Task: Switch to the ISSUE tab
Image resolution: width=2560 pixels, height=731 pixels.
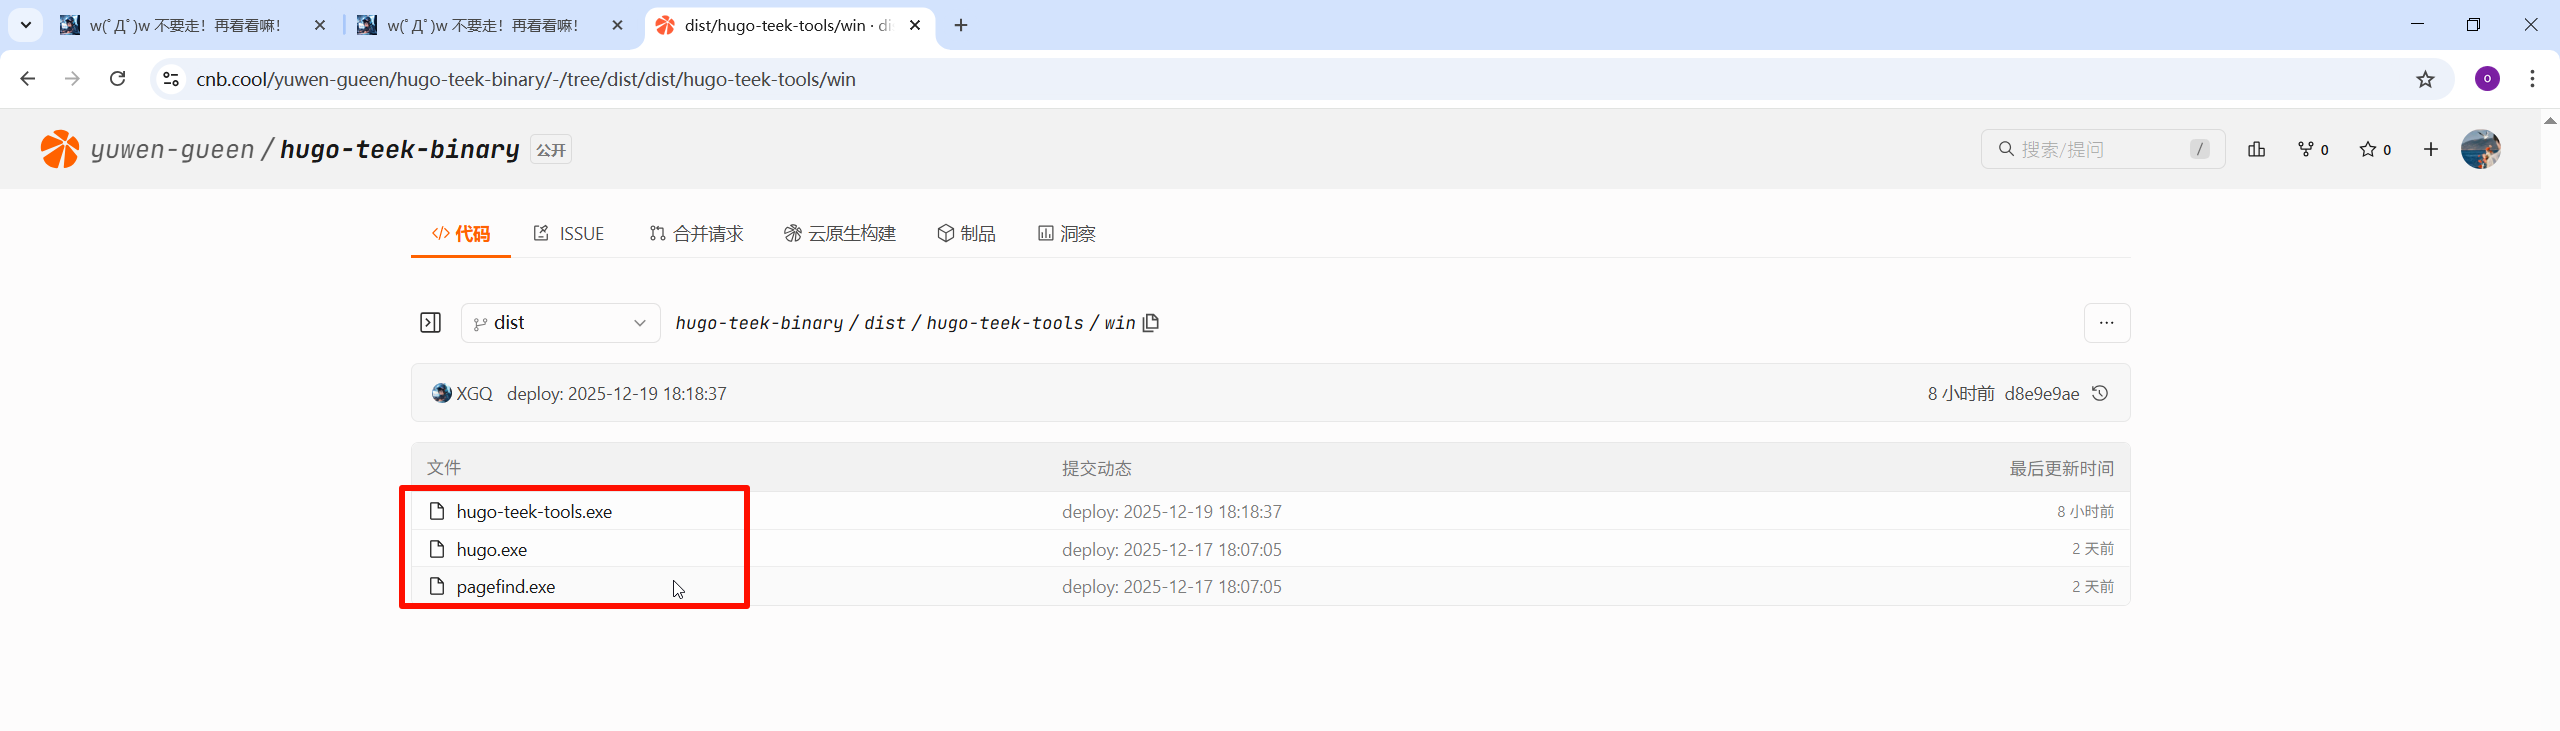Action: (569, 234)
